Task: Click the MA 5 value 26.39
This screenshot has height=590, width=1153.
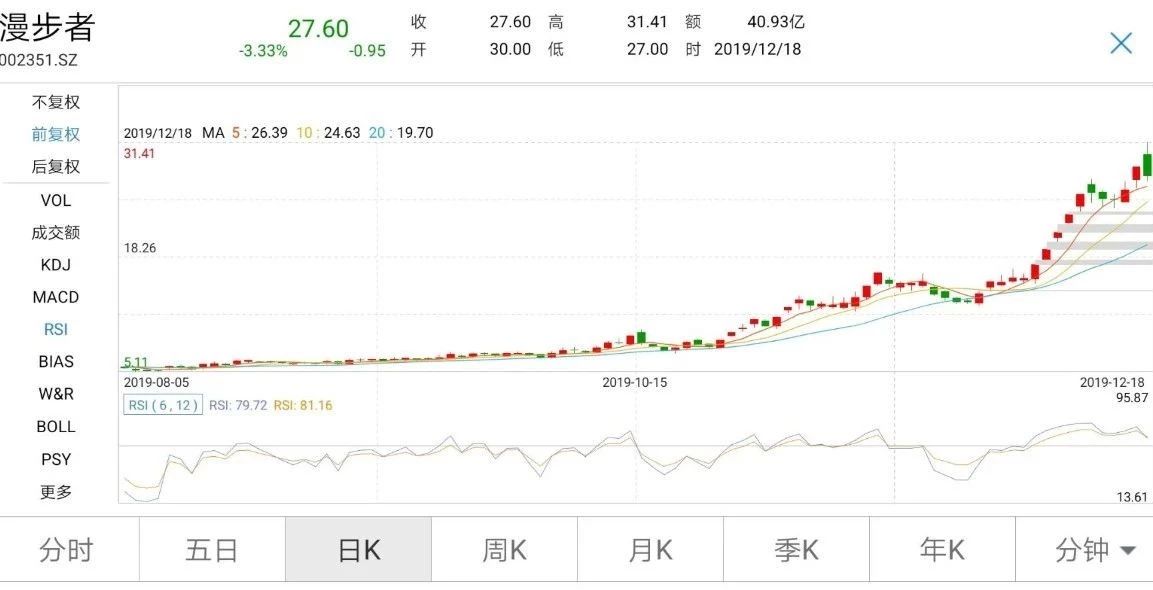Action: tap(269, 133)
